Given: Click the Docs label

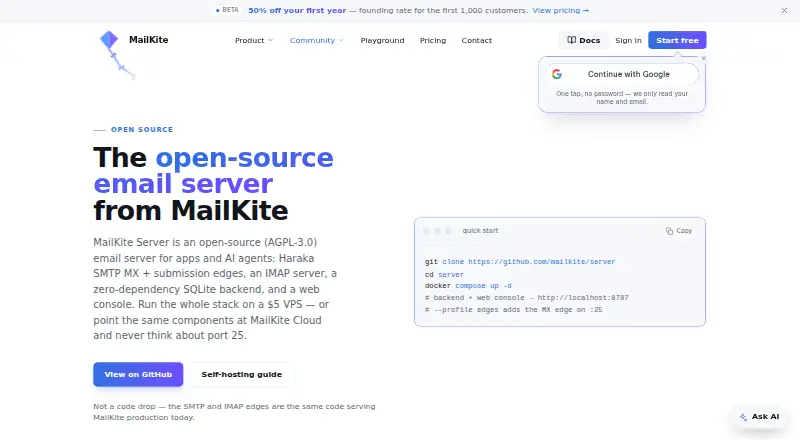Looking at the screenshot, I should pyautogui.click(x=590, y=40).
